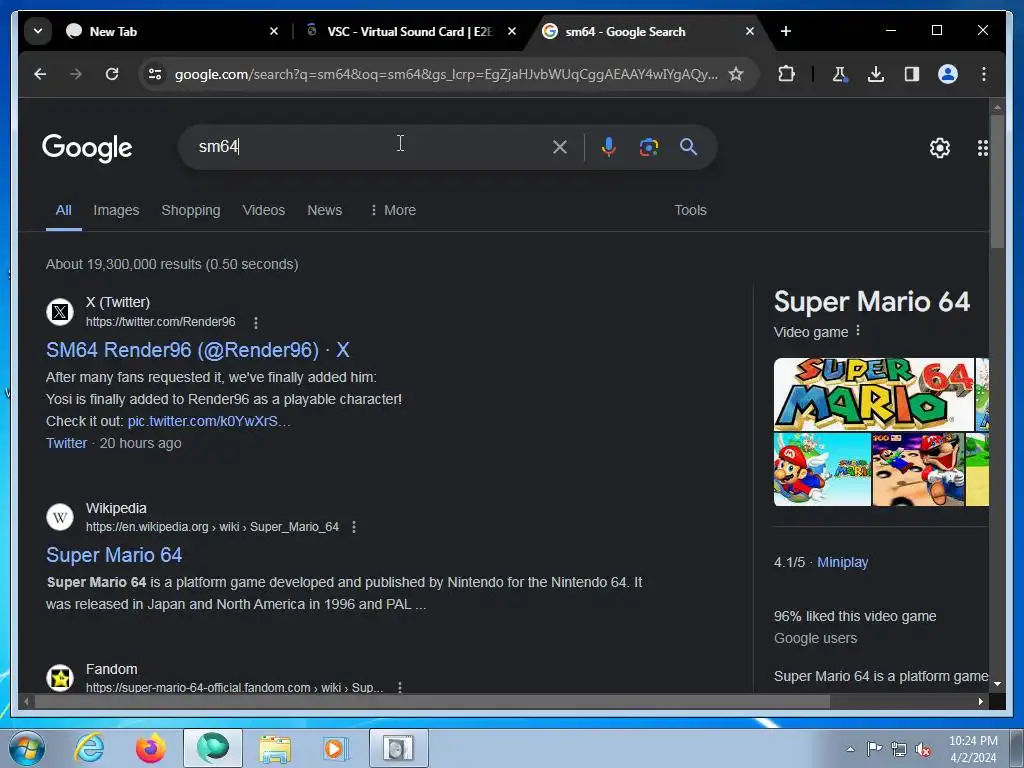Go back to the previous page
Screen dimensions: 1024x768
[40, 74]
